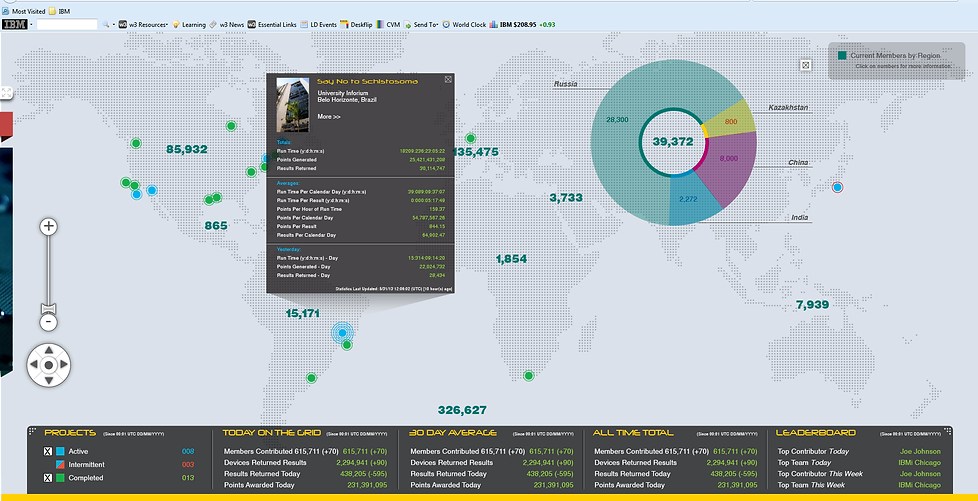Click the 3,733 member count on the map
Viewport: 978px width, 501px height.
(x=566, y=197)
